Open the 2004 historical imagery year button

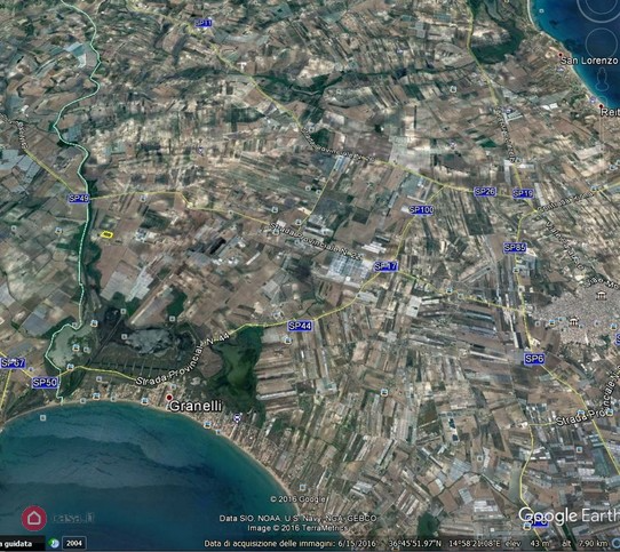coord(74,543)
